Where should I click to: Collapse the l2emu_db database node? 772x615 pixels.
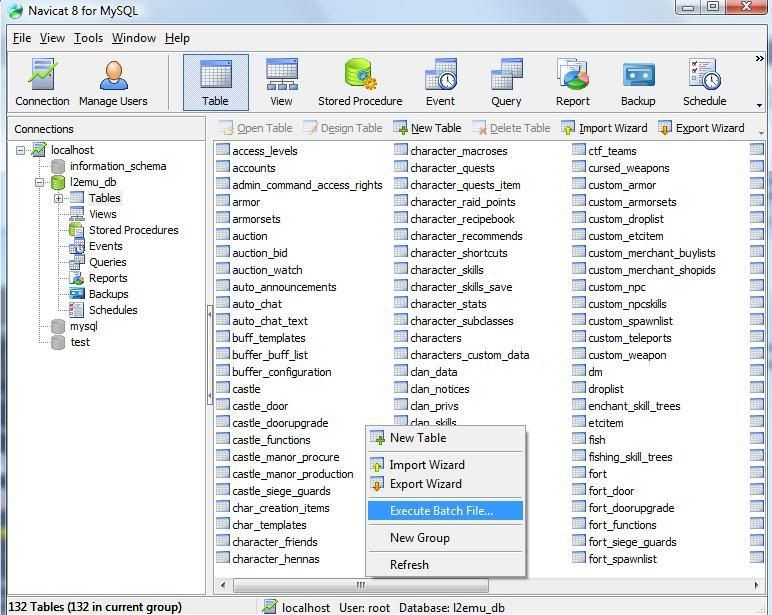pos(39,183)
